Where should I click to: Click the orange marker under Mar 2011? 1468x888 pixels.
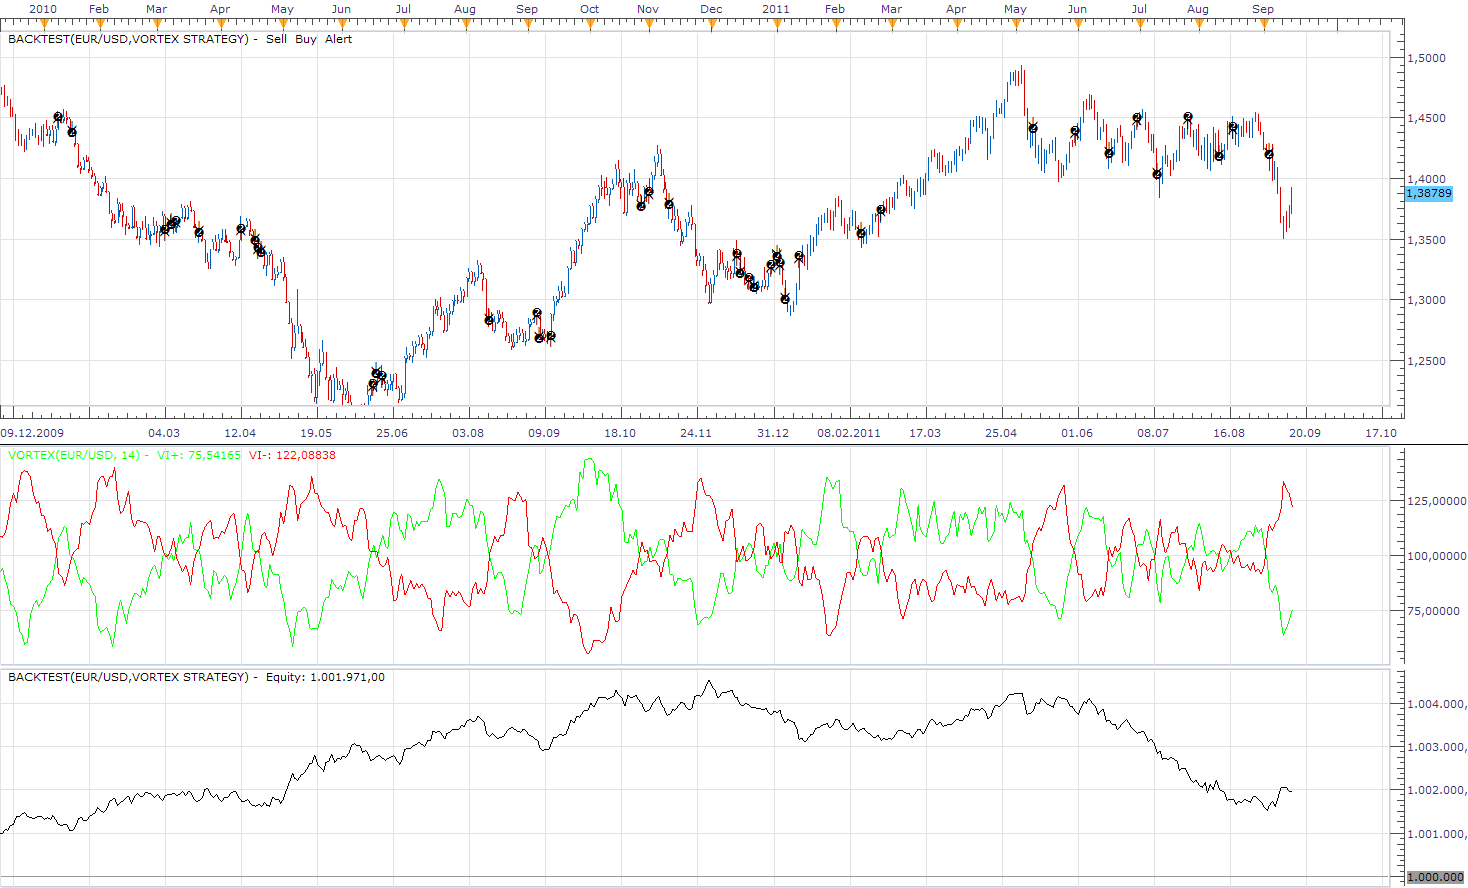(x=892, y=24)
